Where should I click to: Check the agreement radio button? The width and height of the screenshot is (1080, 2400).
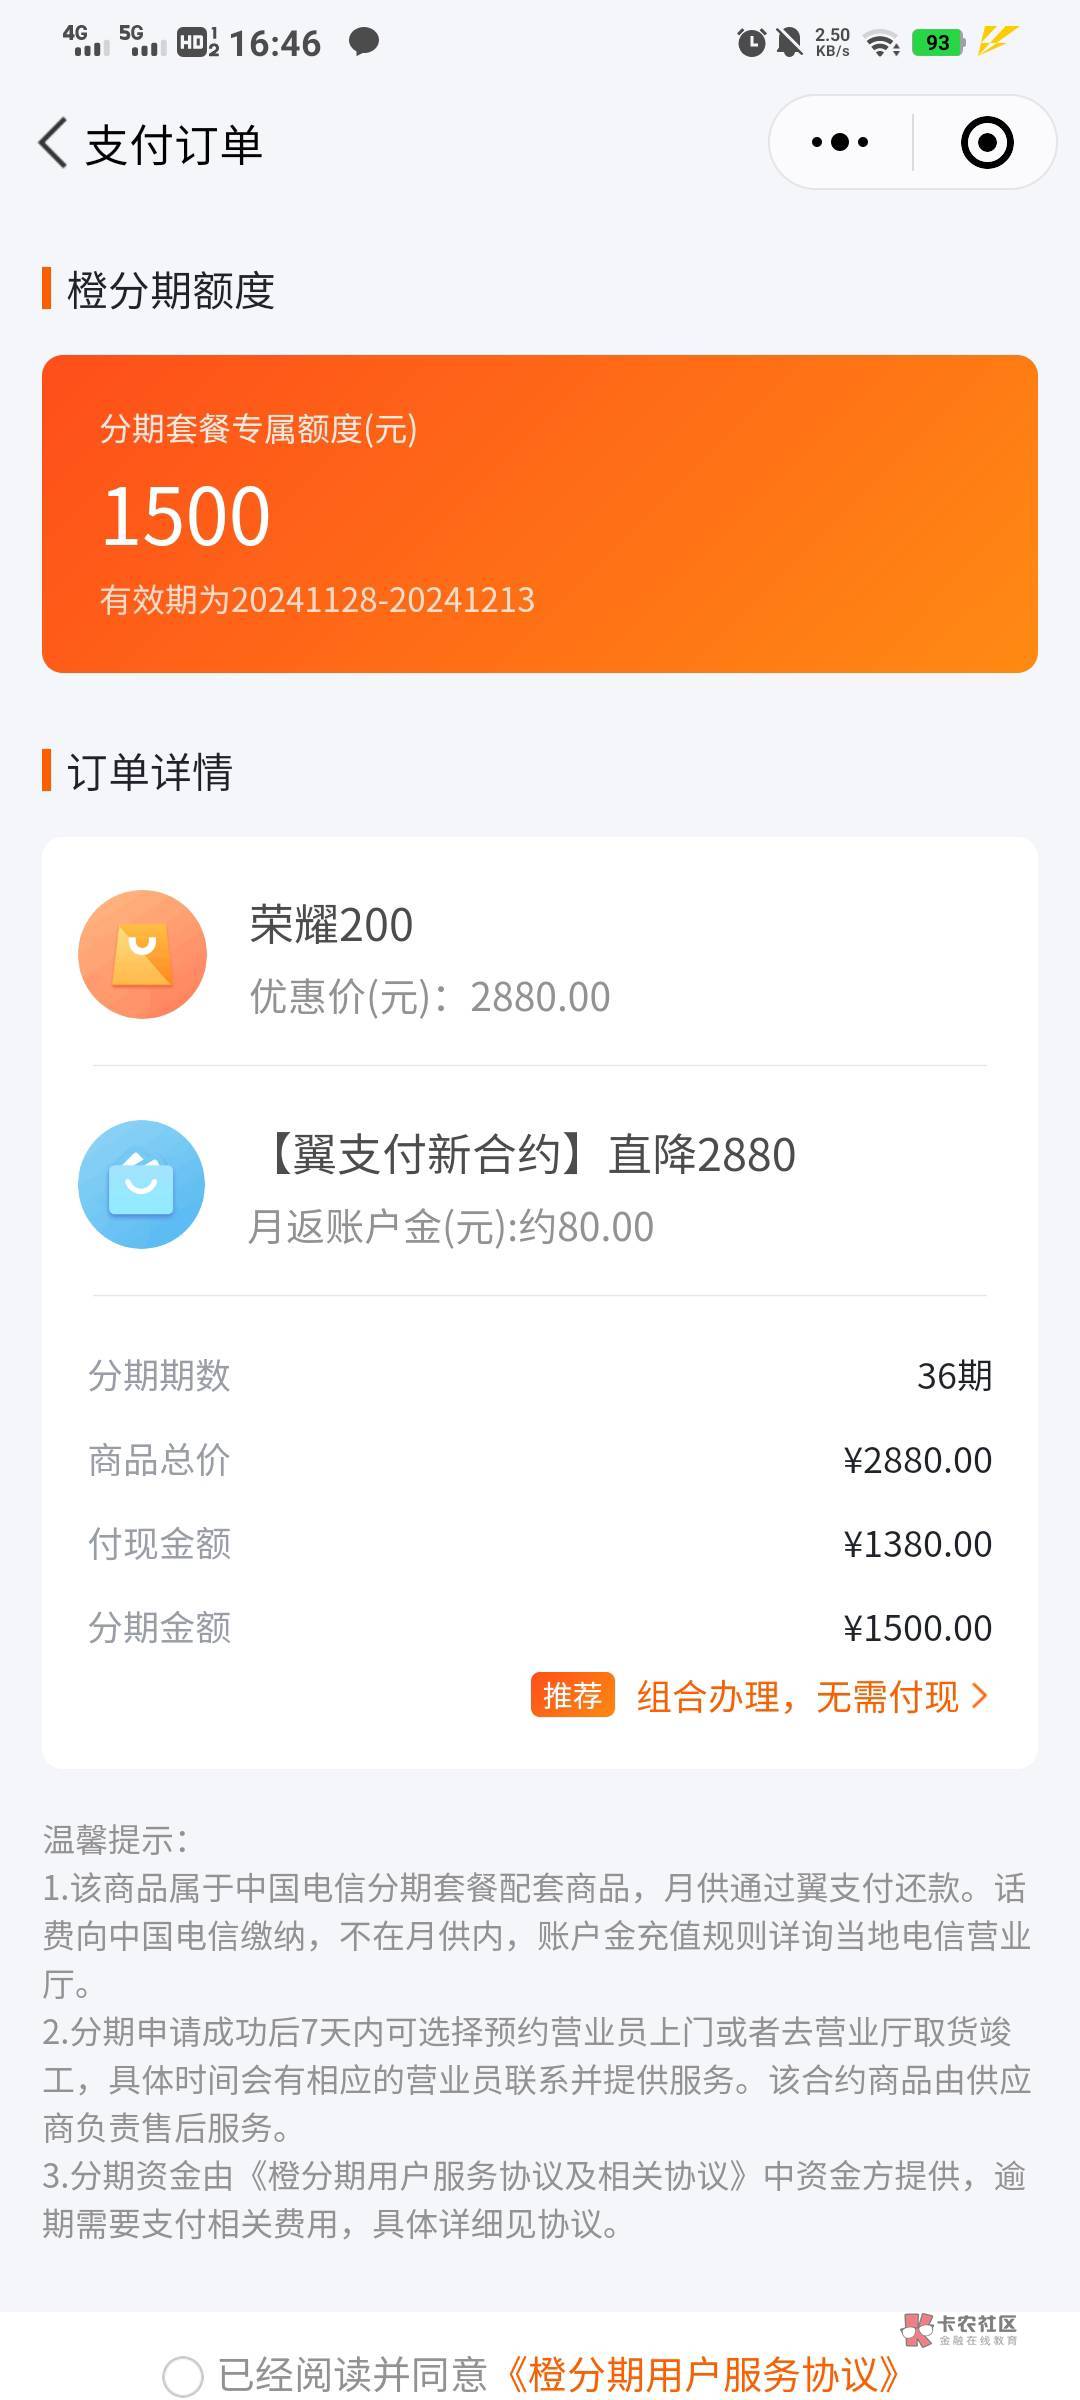coord(183,2375)
